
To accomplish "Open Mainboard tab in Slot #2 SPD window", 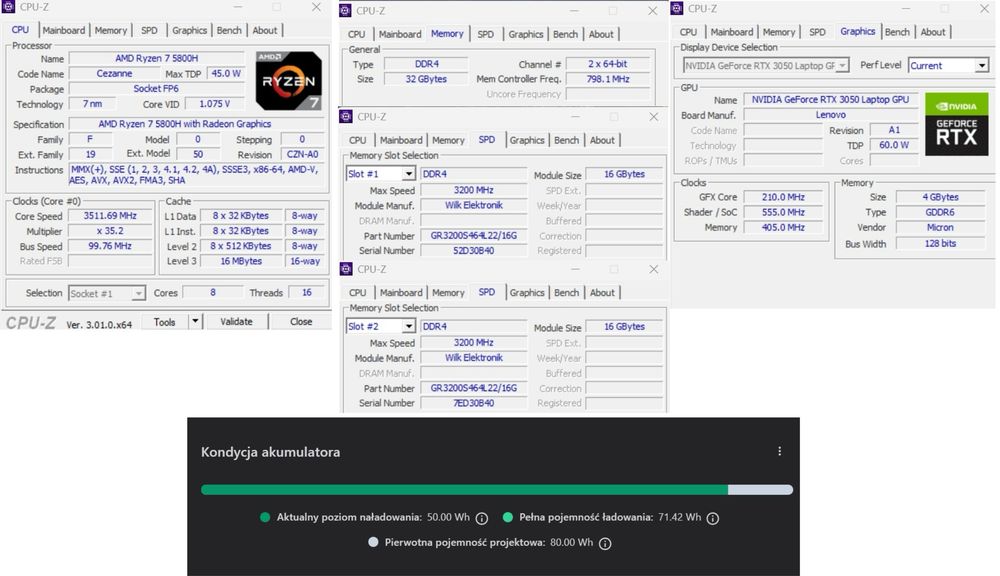I will [401, 292].
